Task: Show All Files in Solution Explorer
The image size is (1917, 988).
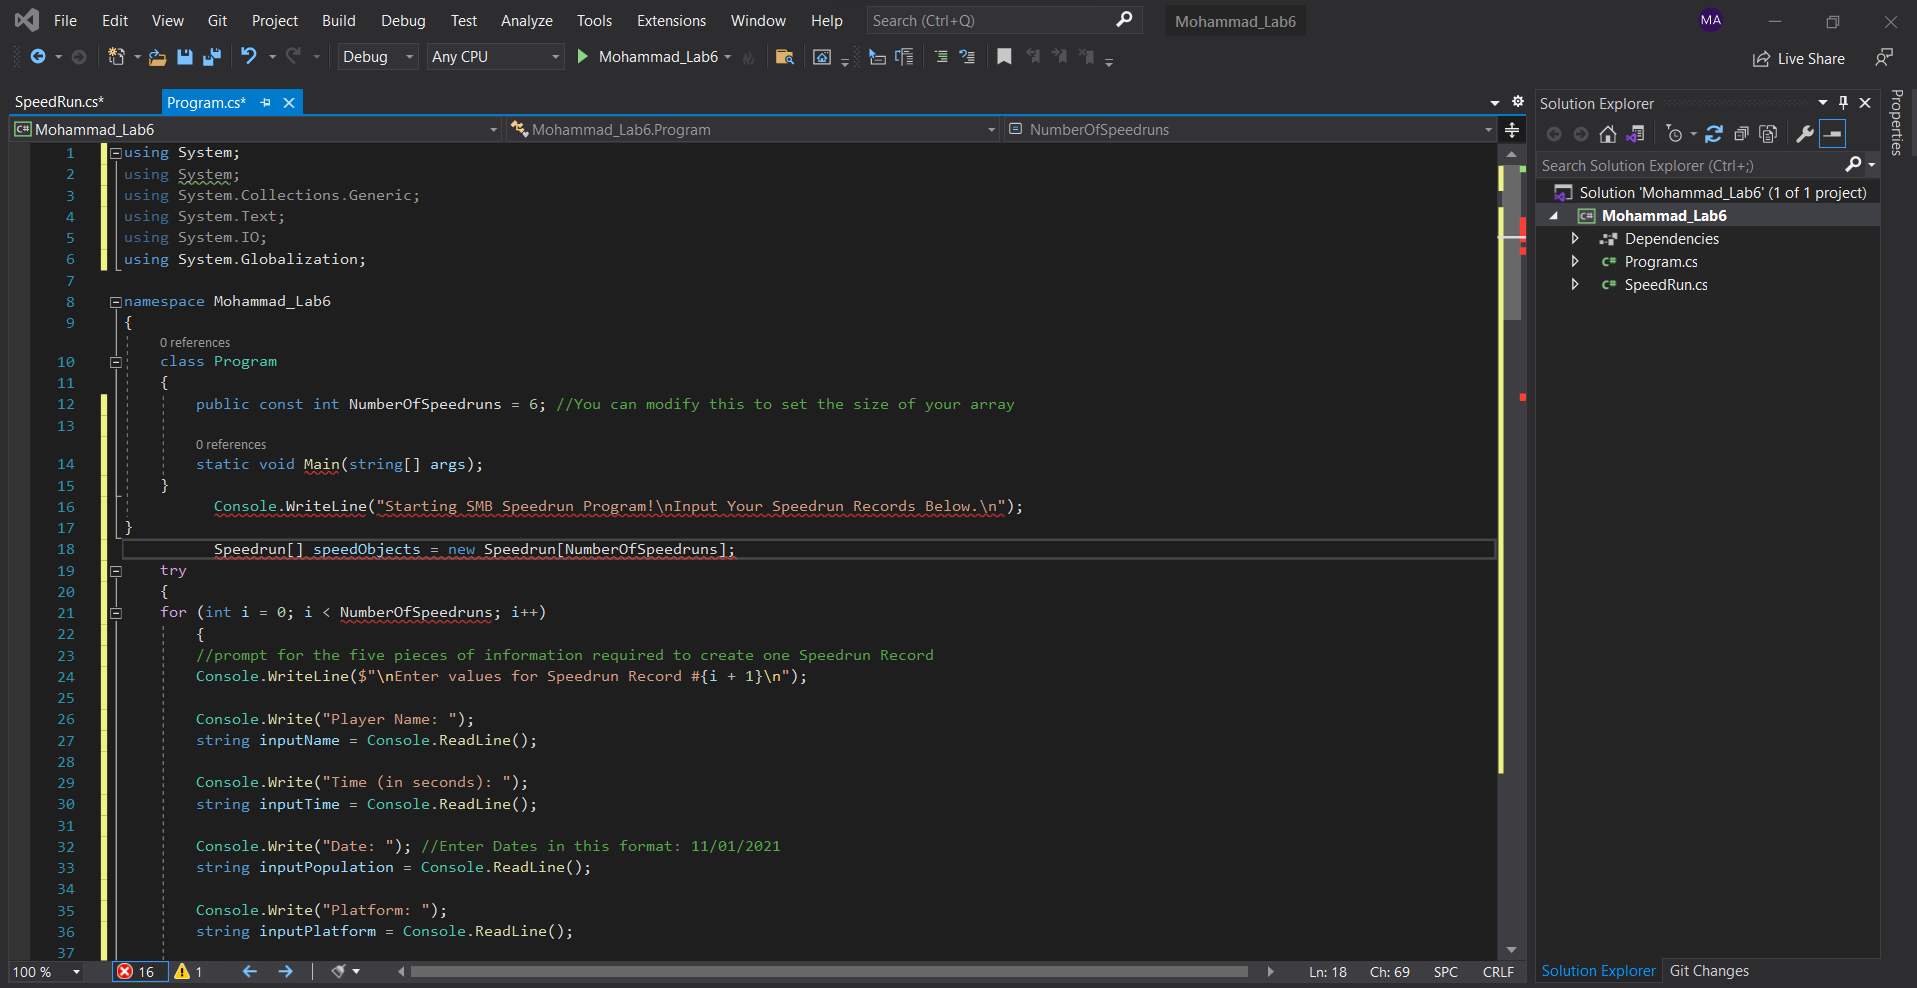Action: point(1768,134)
